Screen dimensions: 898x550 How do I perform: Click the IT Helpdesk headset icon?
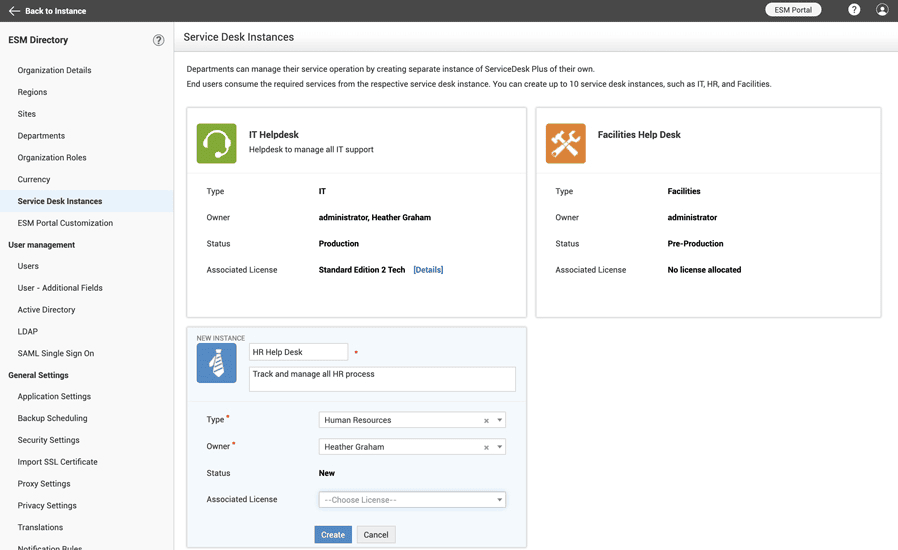(216, 143)
